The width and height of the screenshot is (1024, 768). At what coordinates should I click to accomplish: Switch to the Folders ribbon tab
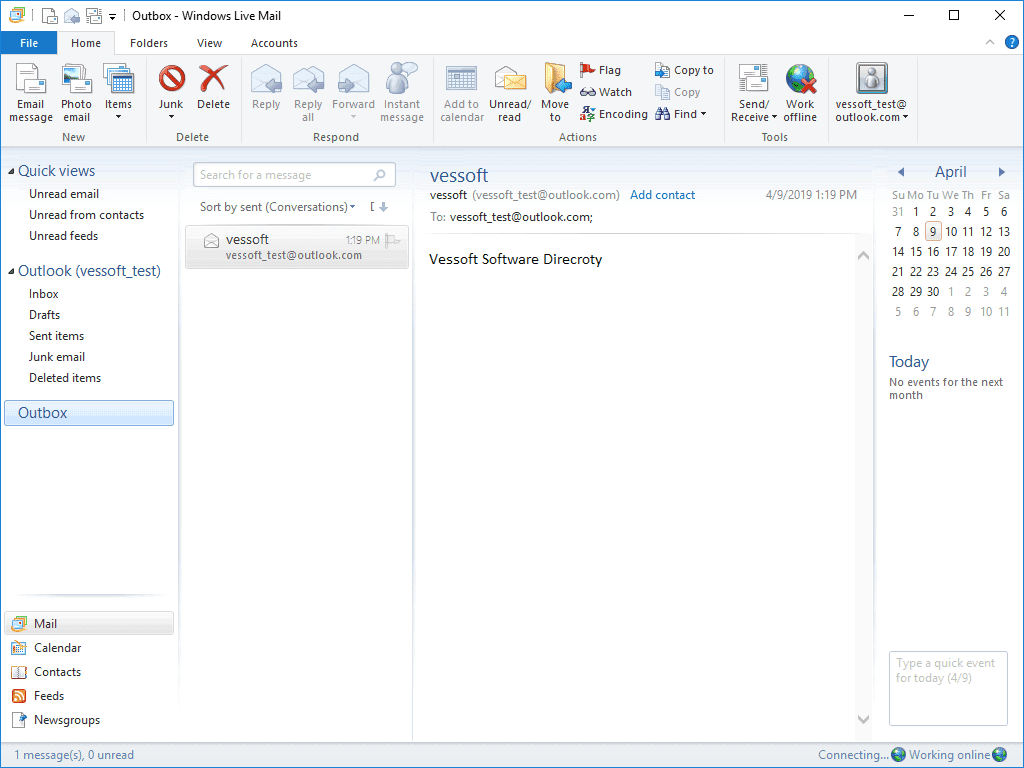click(149, 43)
